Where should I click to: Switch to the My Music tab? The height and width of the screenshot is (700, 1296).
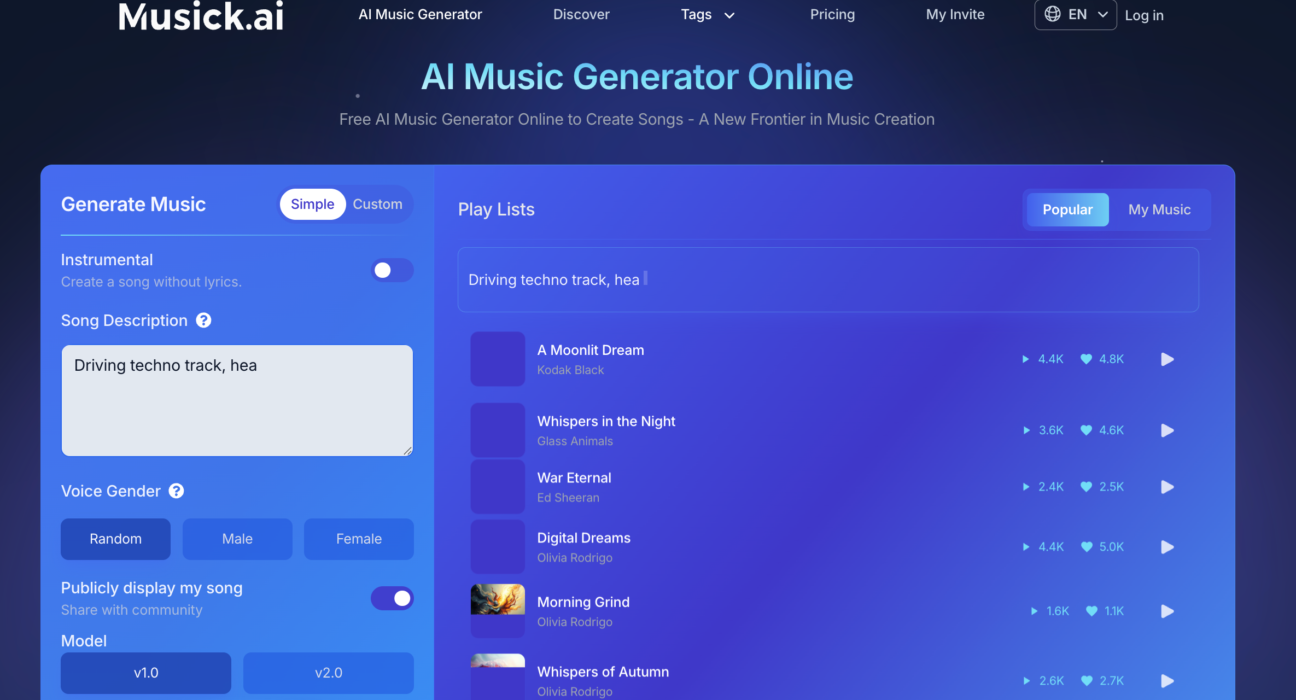point(1159,209)
